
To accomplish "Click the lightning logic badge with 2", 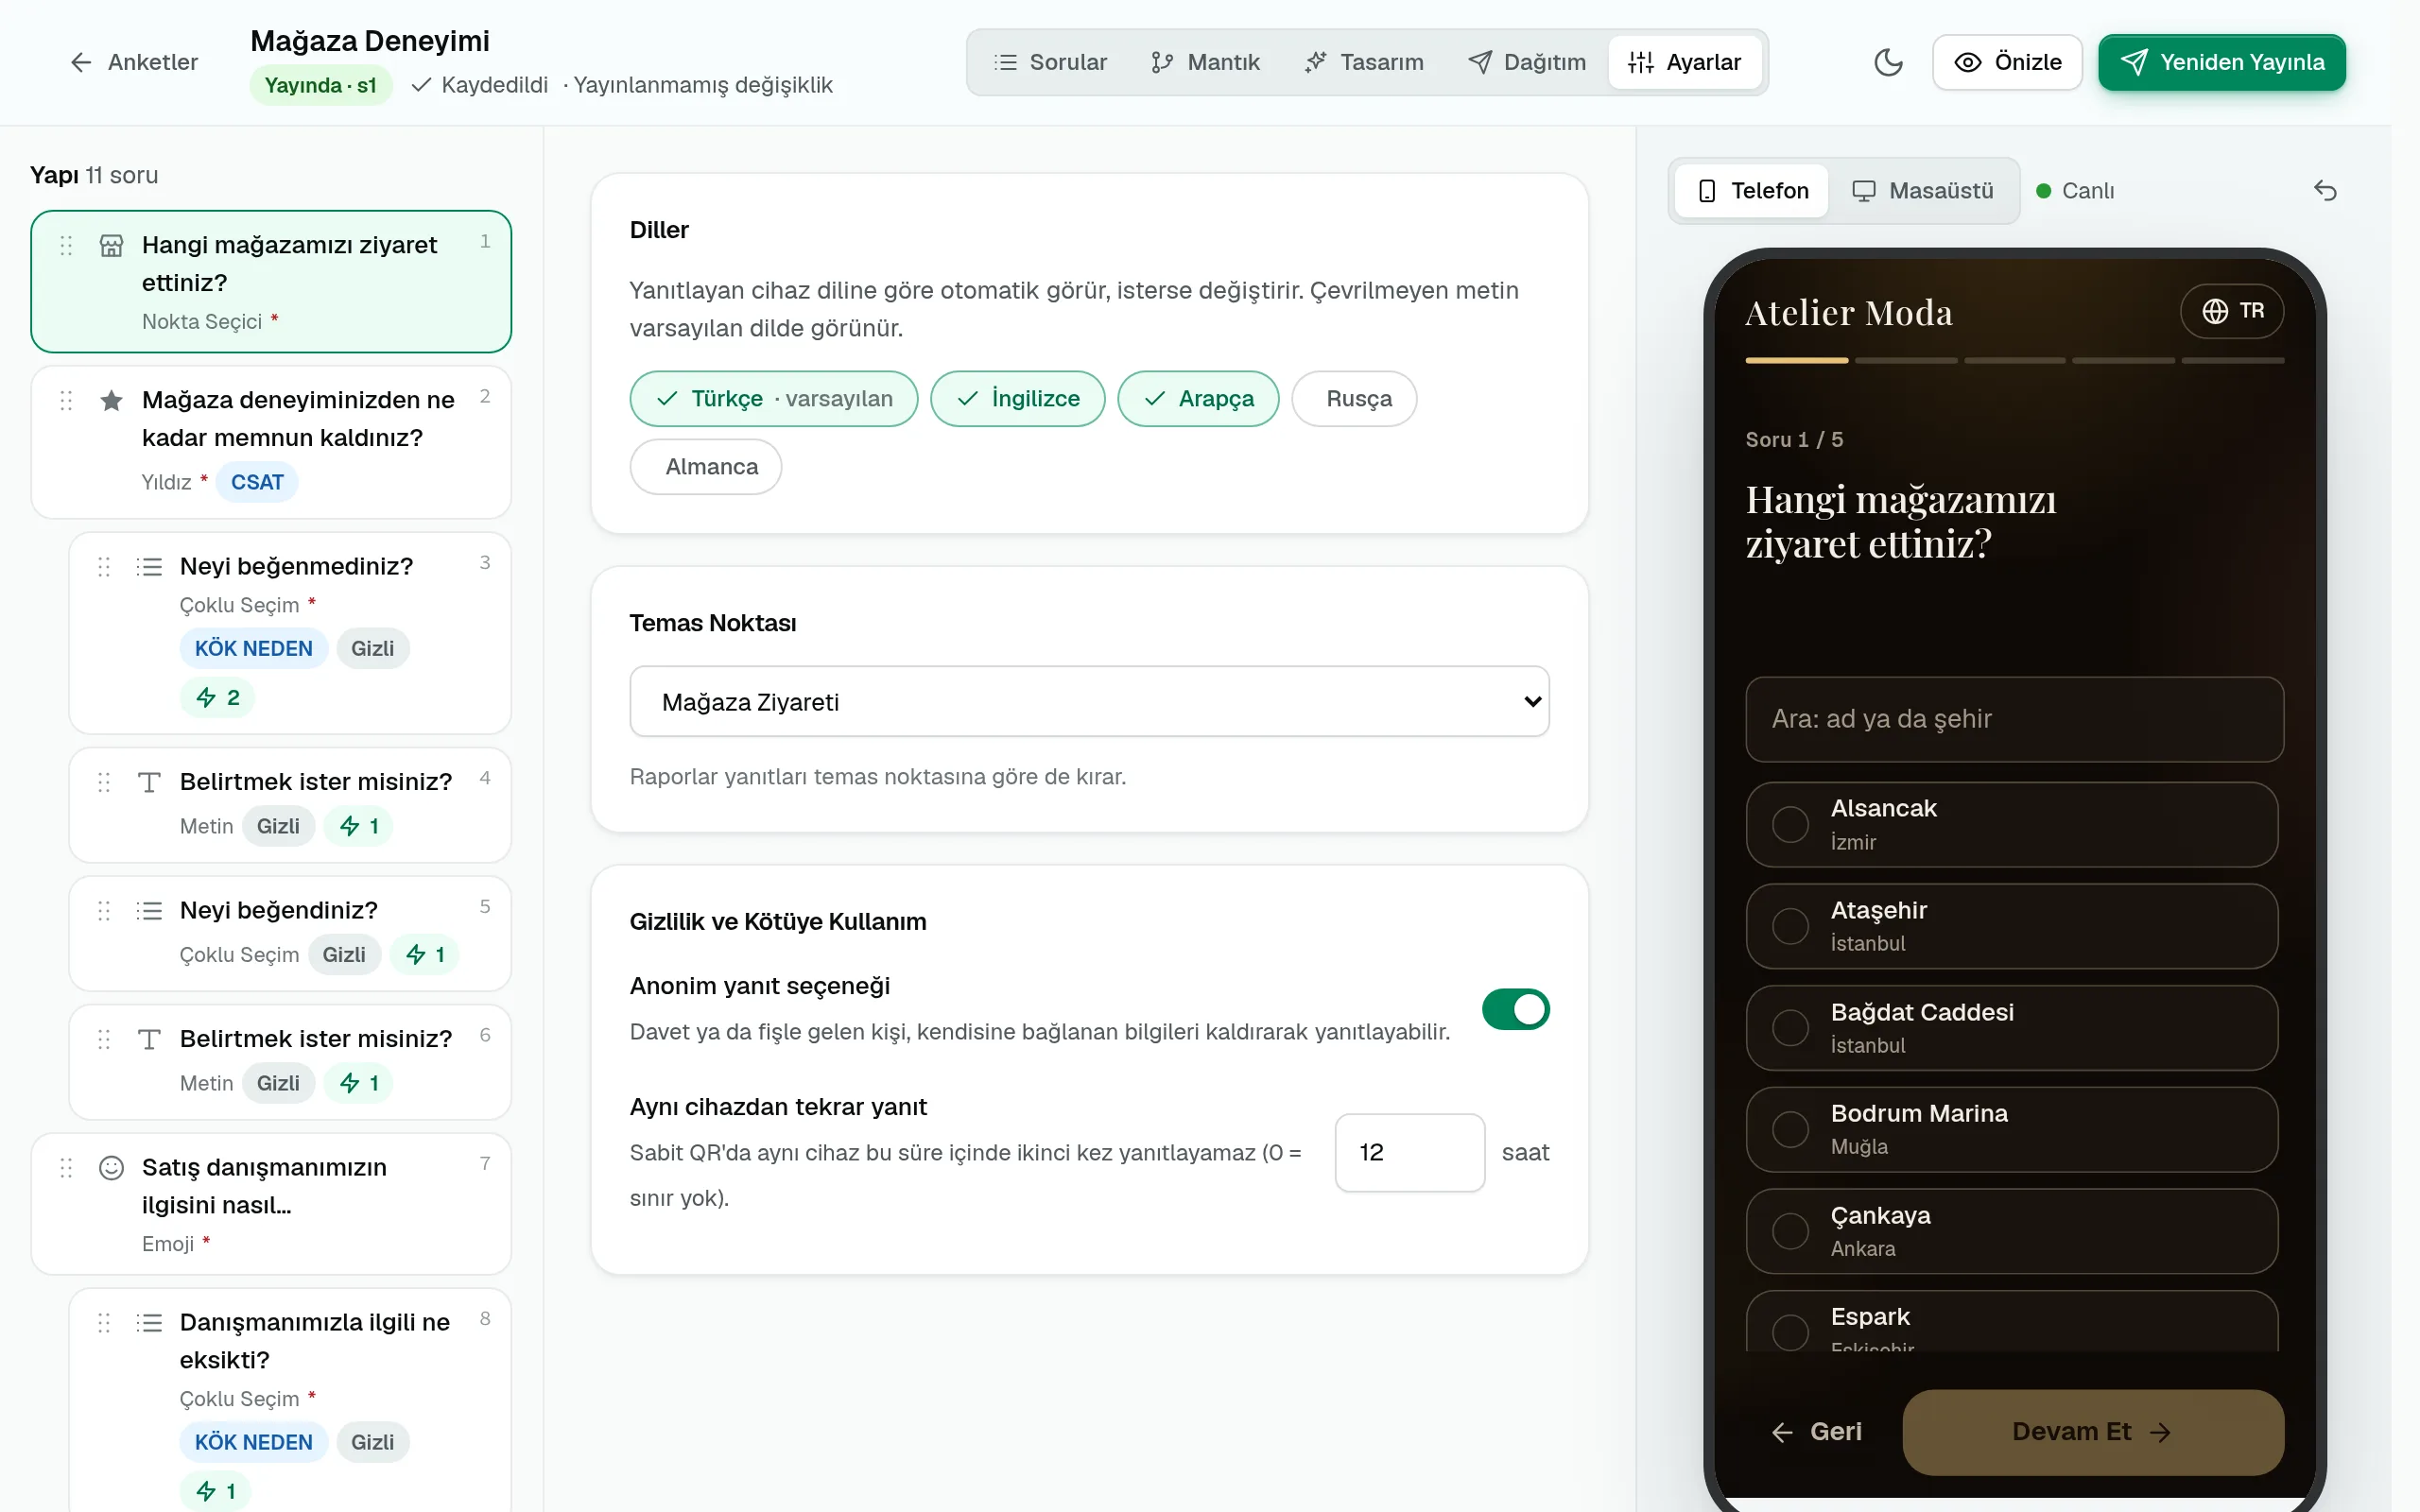I will [x=217, y=697].
